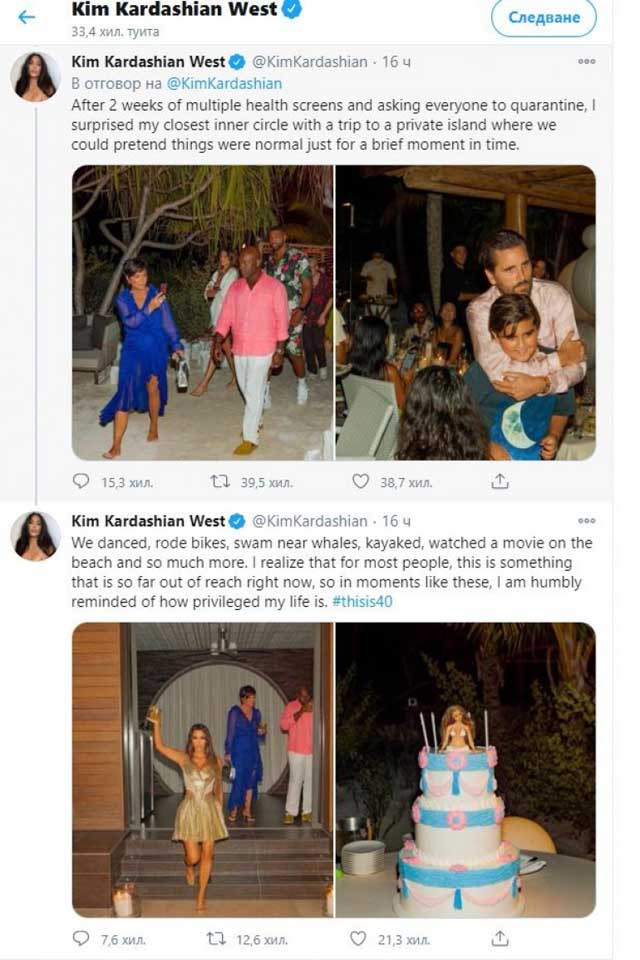This screenshot has width=640, height=960.
Task: Click the Следване follow button
Action: tap(543, 17)
